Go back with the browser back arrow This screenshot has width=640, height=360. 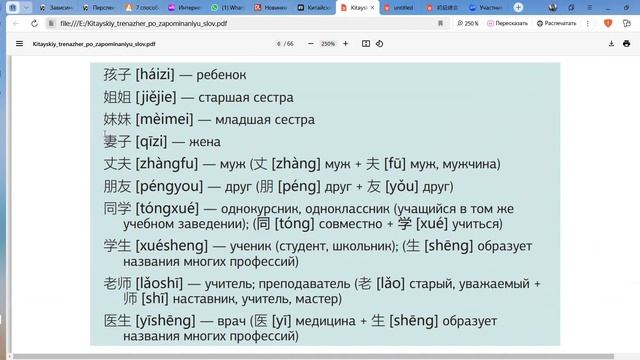click(16, 24)
